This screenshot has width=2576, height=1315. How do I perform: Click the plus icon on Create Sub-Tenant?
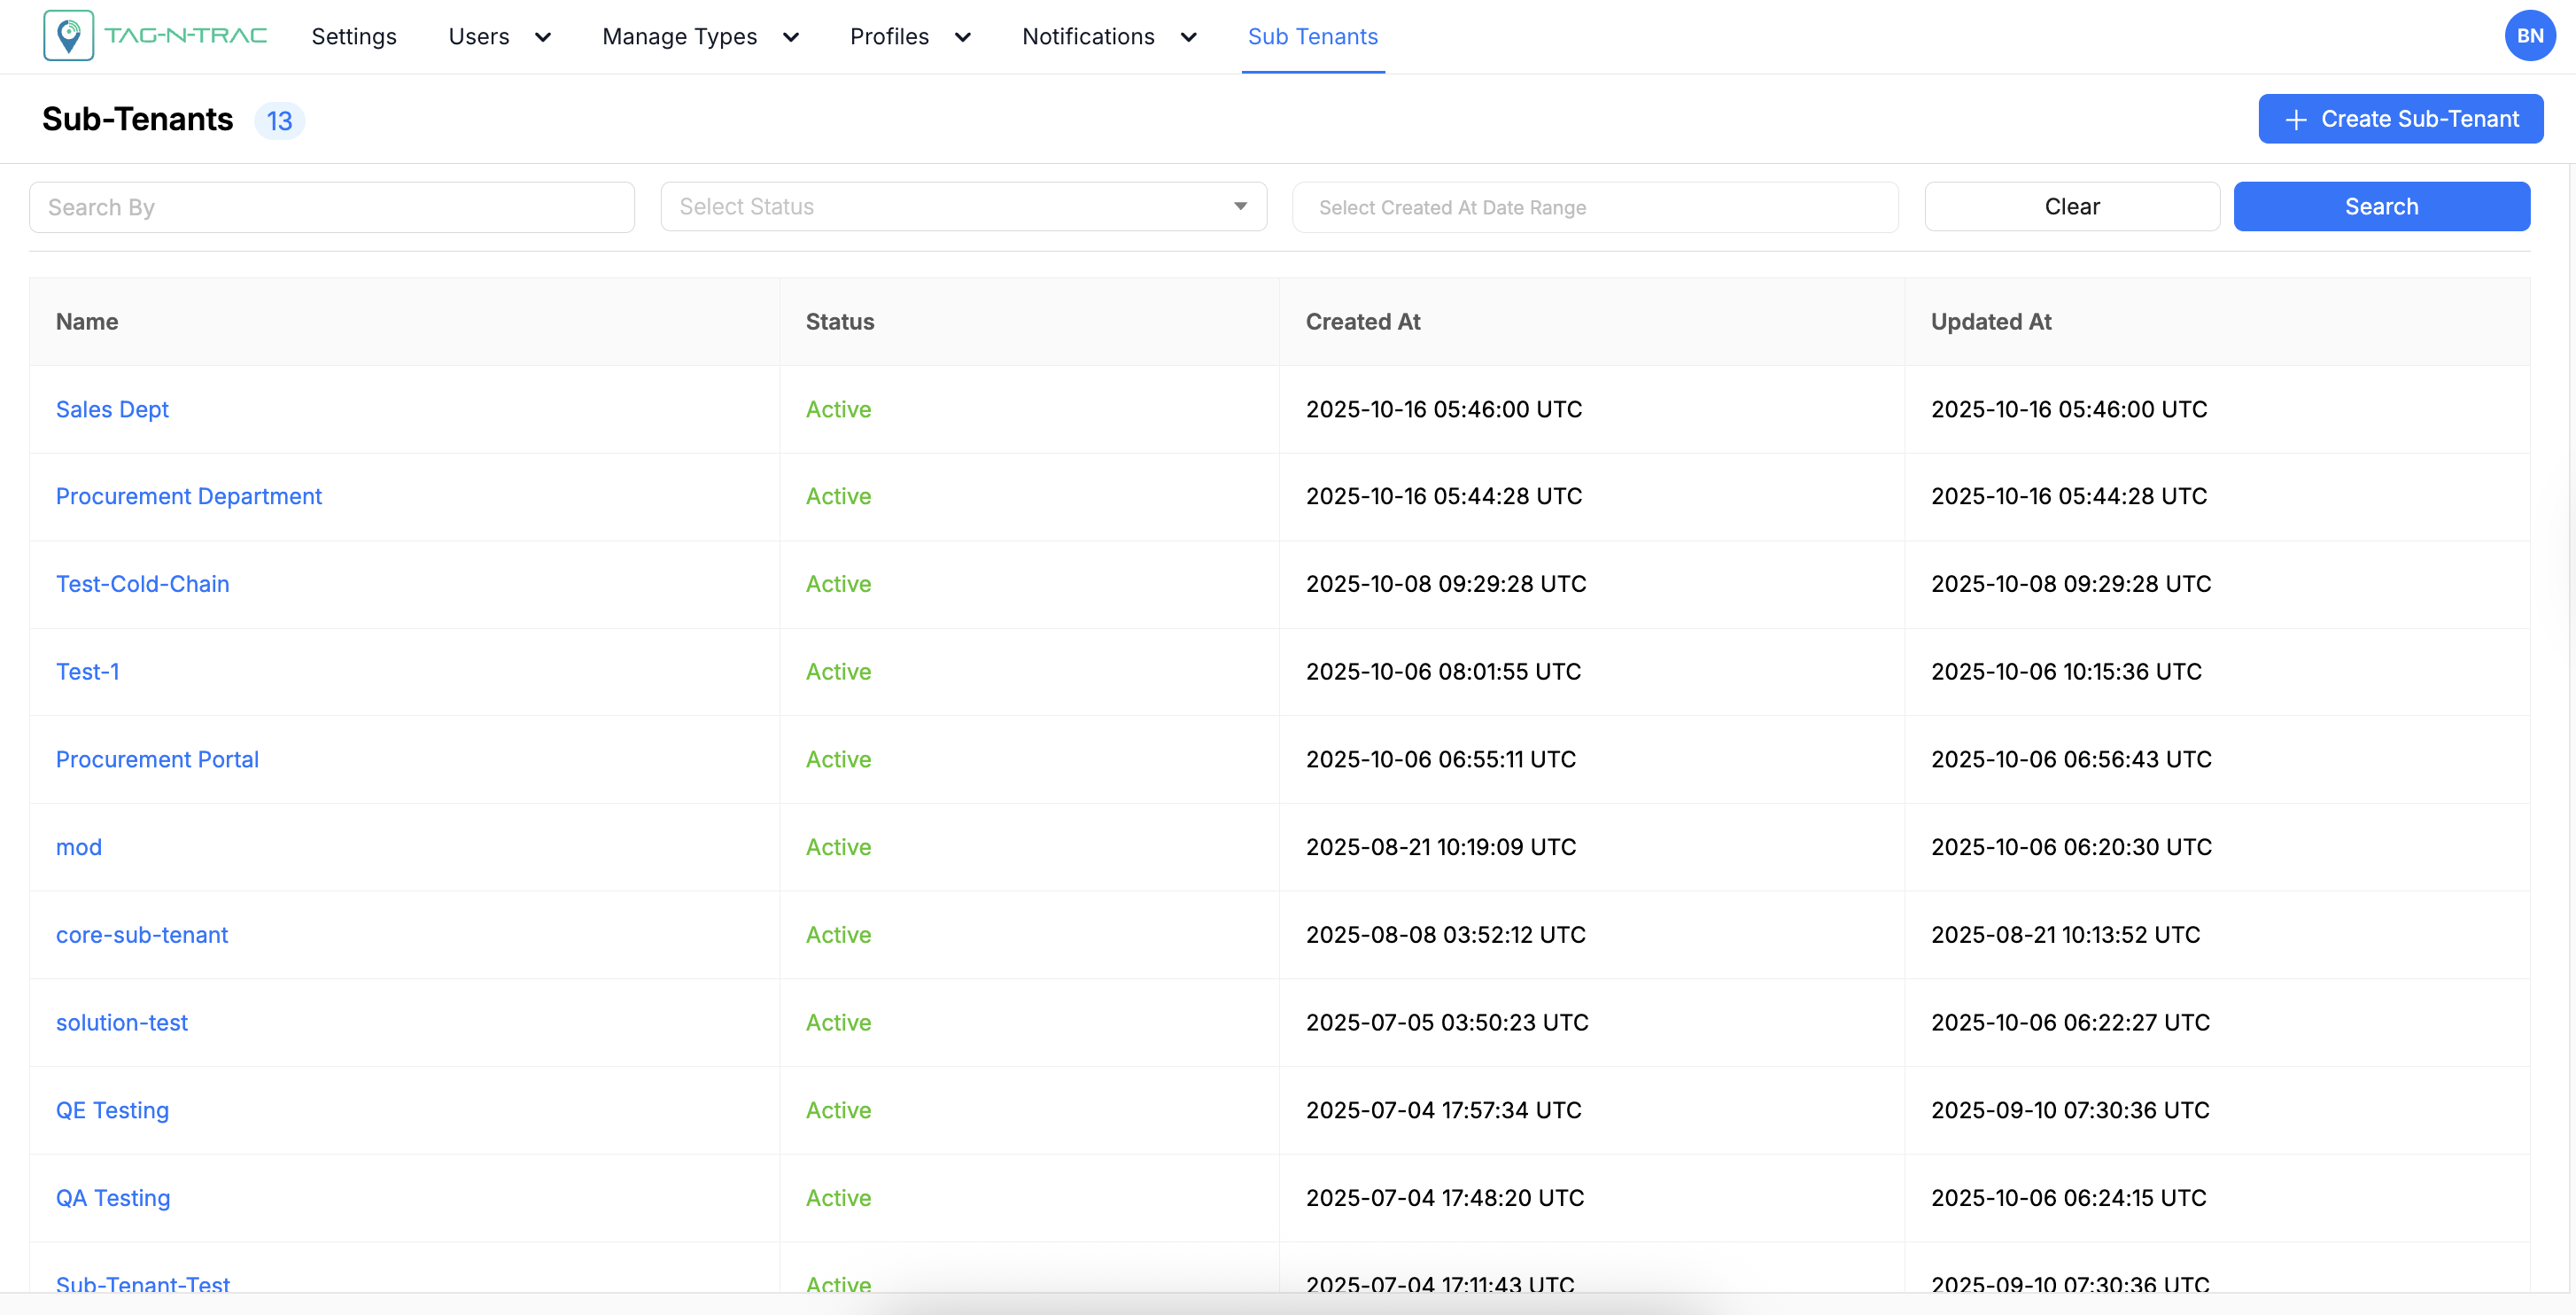[2296, 120]
